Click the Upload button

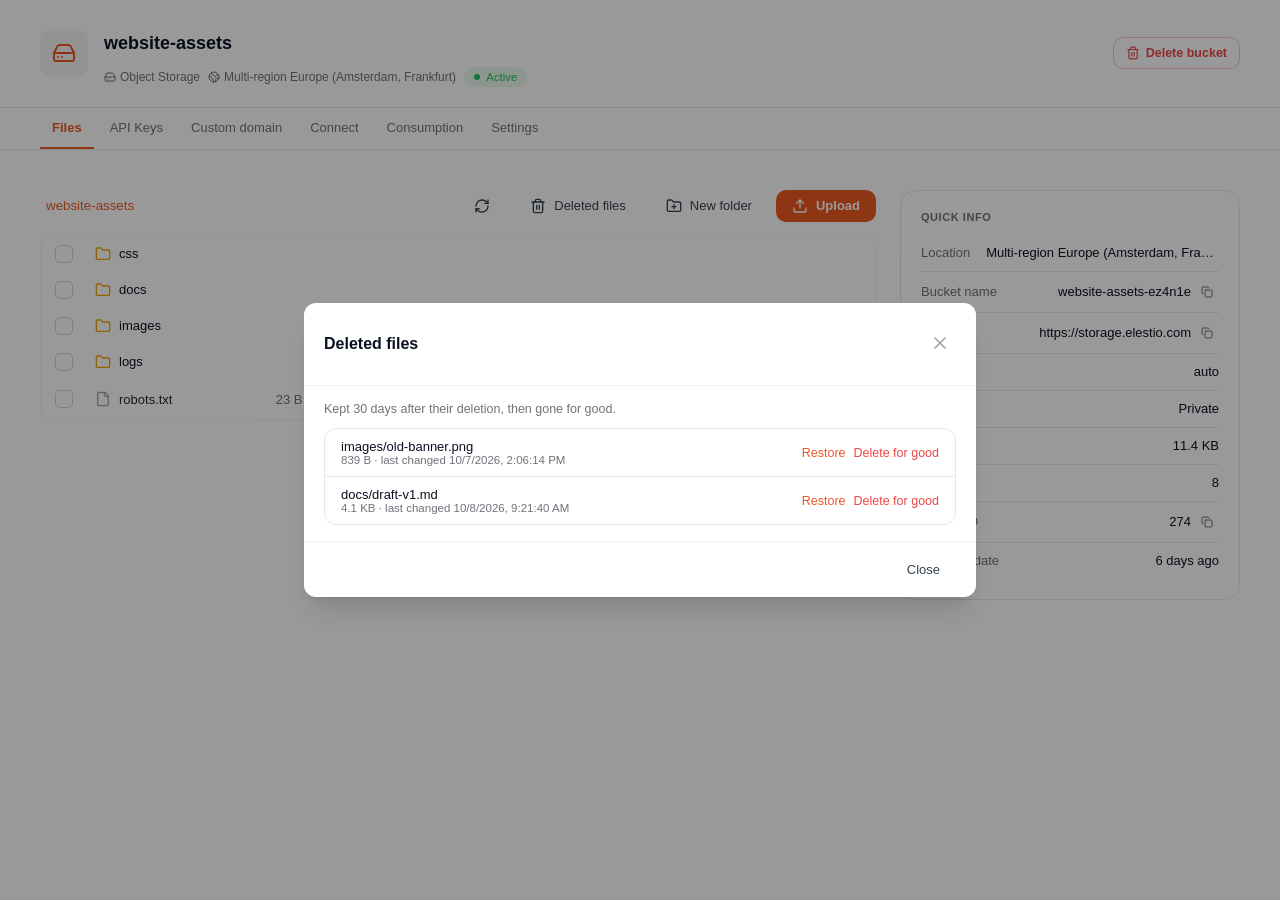point(826,206)
